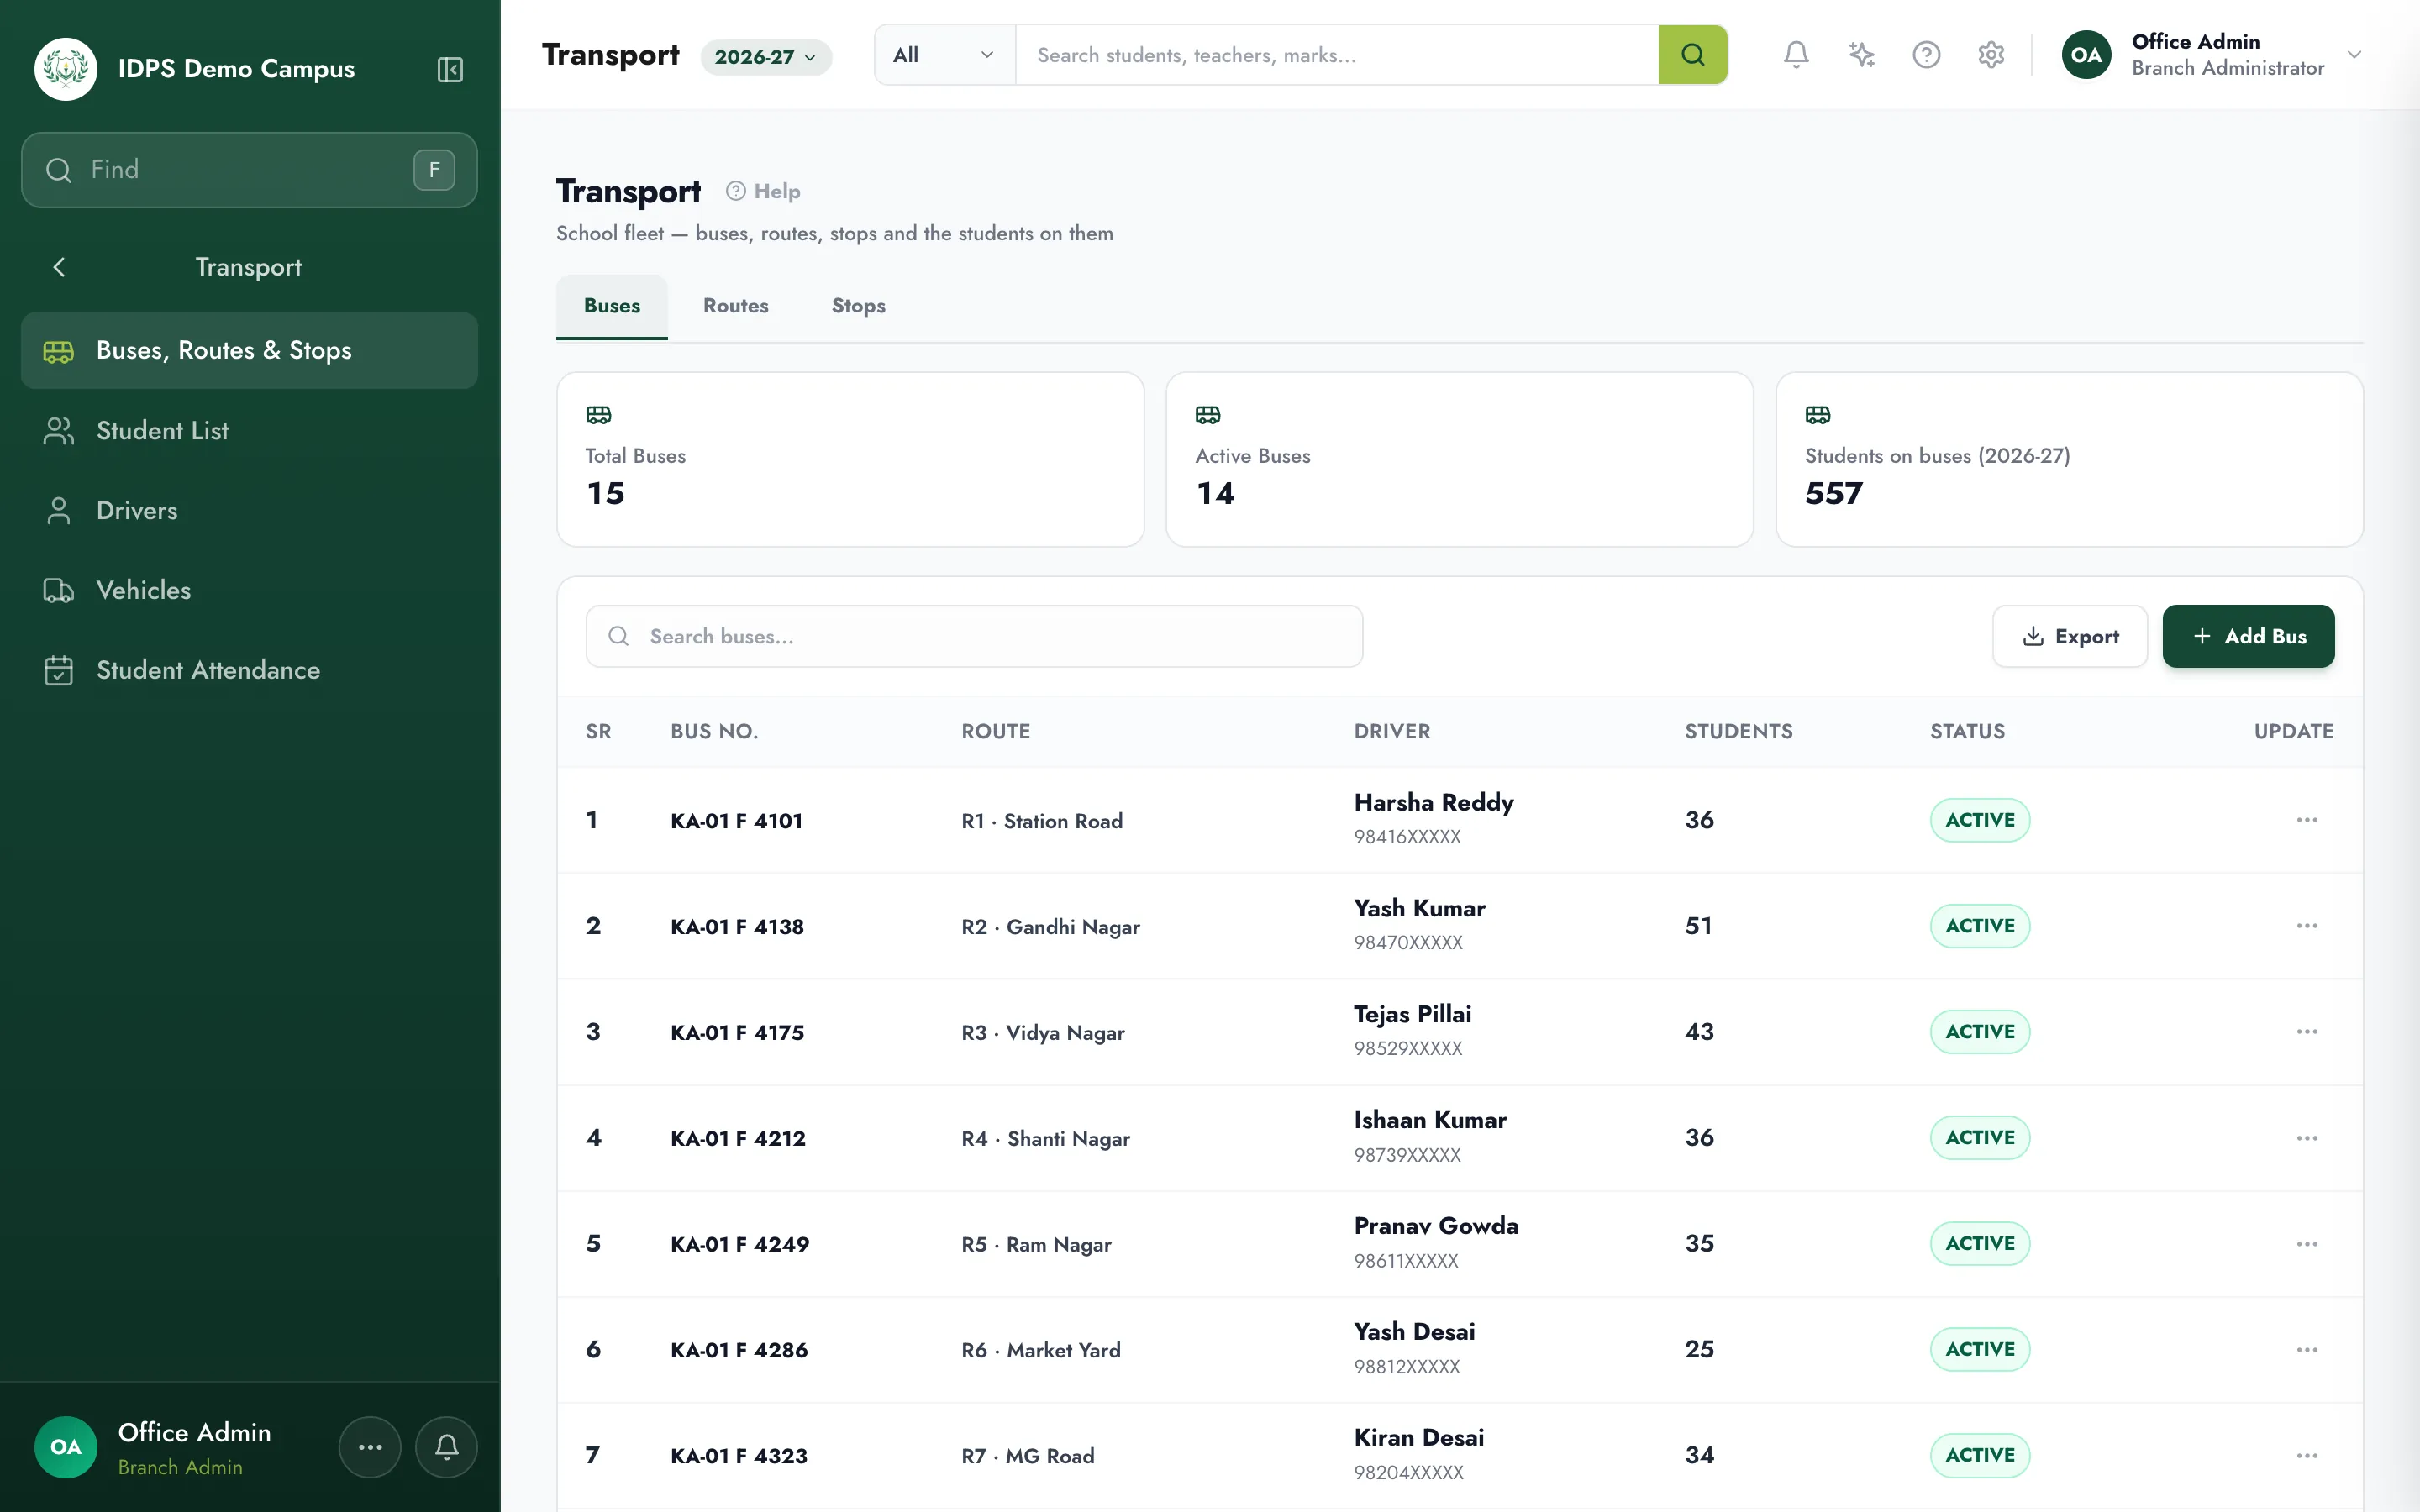Screen dimensions: 2420x1512
Task: Open row actions for KA-01 F 4212
Action: tap(2307, 1138)
